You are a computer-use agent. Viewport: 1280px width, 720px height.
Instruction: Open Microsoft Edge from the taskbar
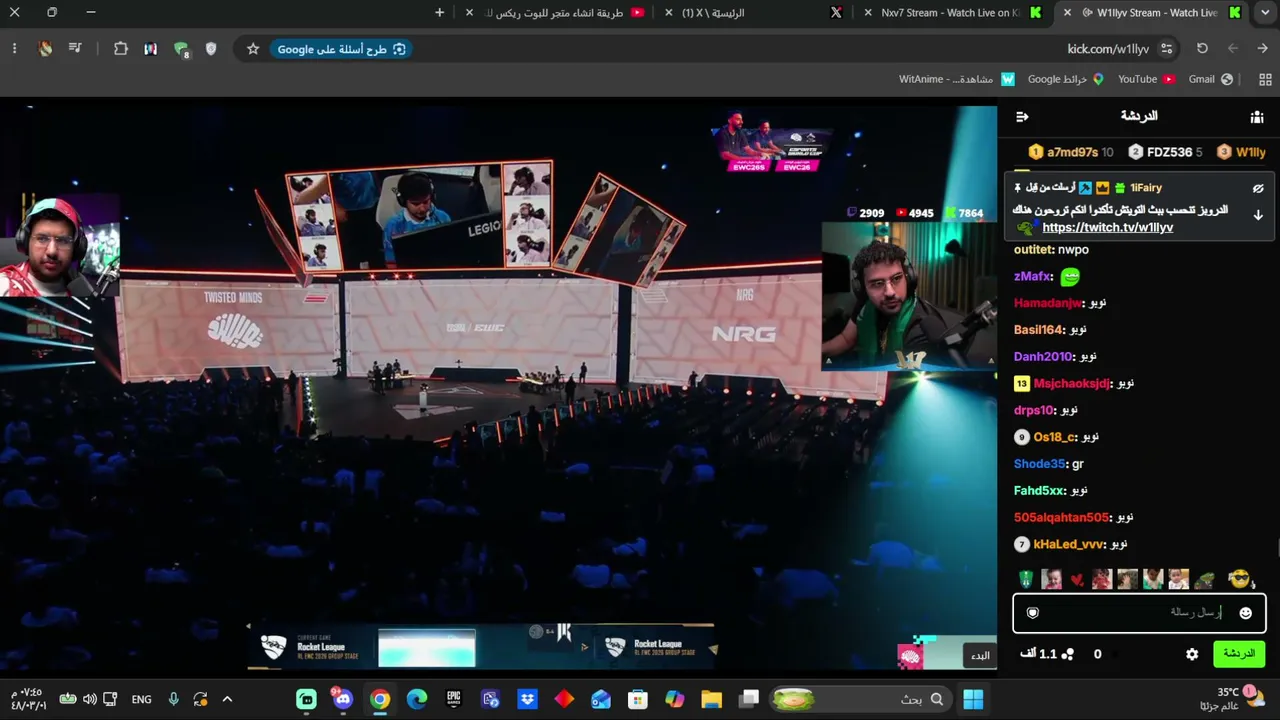pyautogui.click(x=417, y=699)
